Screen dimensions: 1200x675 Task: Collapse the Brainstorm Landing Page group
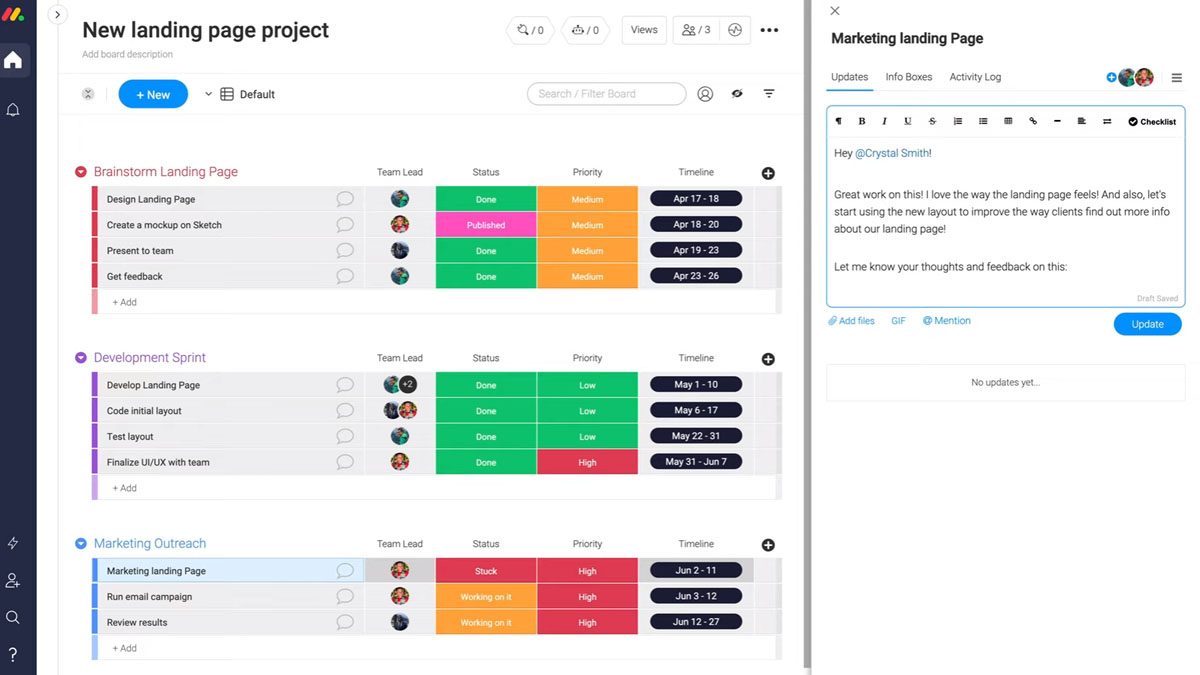[80, 171]
